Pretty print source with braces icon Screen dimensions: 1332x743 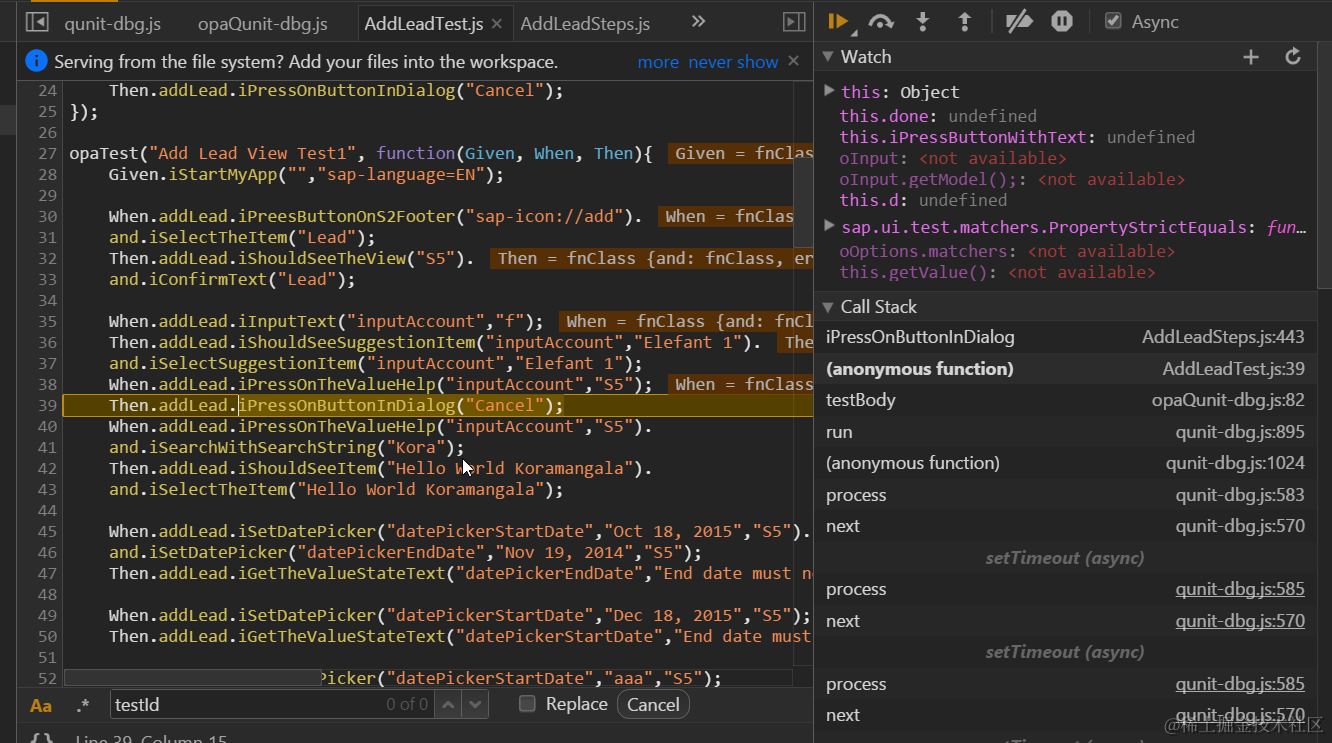[41, 738]
